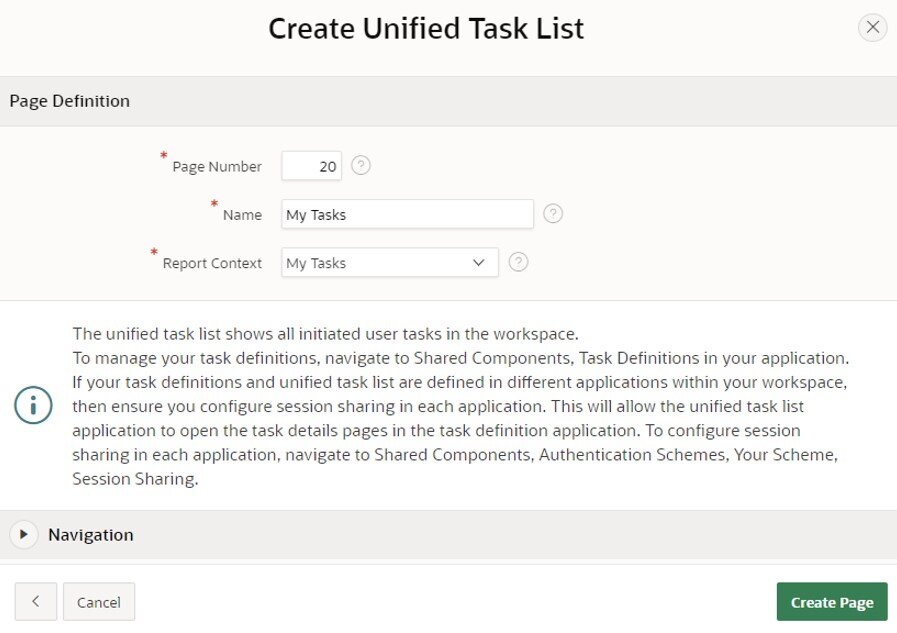897x633 pixels.
Task: Click the Create Page button
Action: 831,601
